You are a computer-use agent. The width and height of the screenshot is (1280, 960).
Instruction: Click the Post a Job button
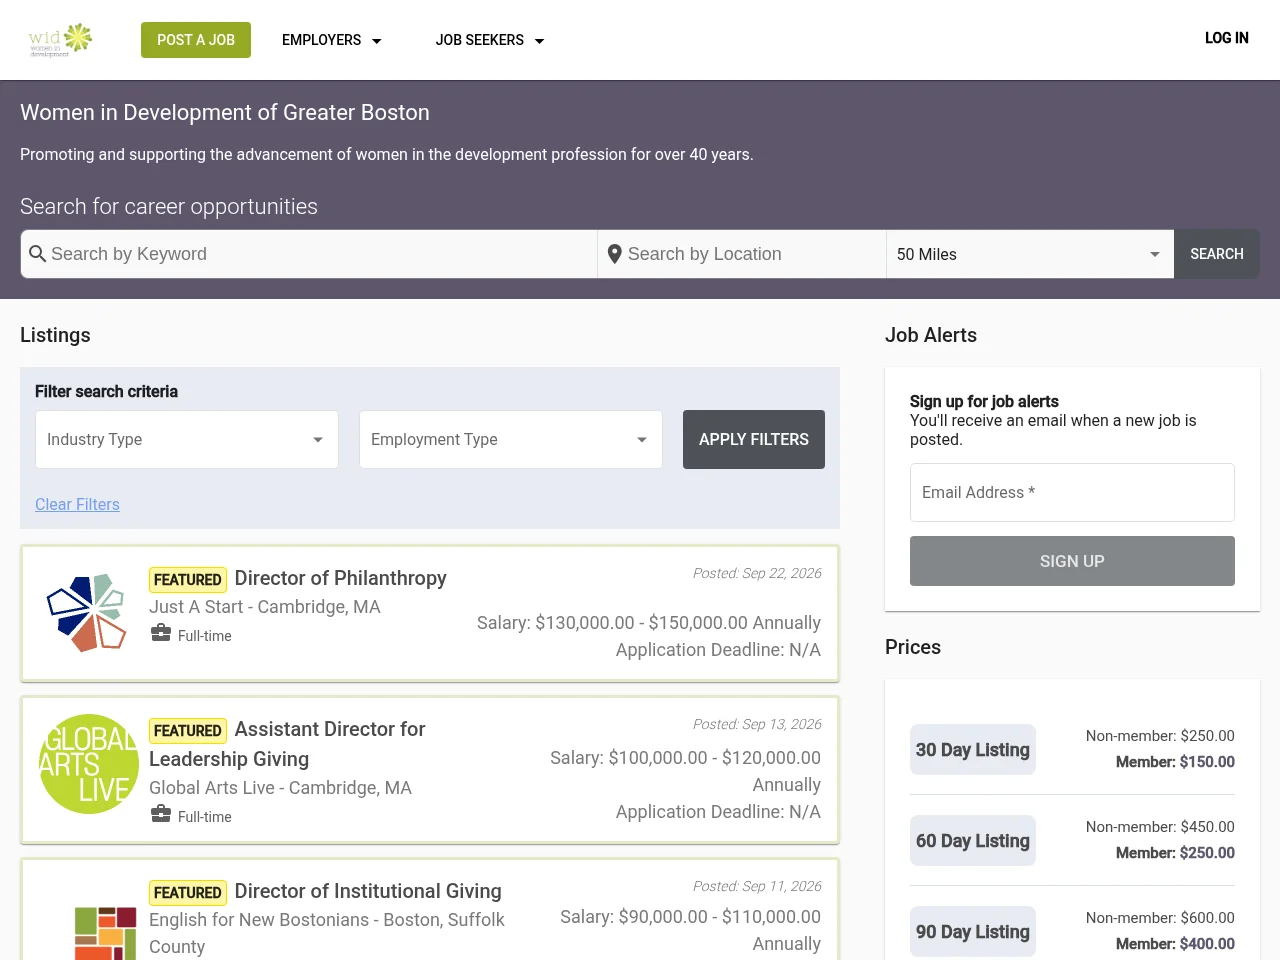click(x=196, y=40)
